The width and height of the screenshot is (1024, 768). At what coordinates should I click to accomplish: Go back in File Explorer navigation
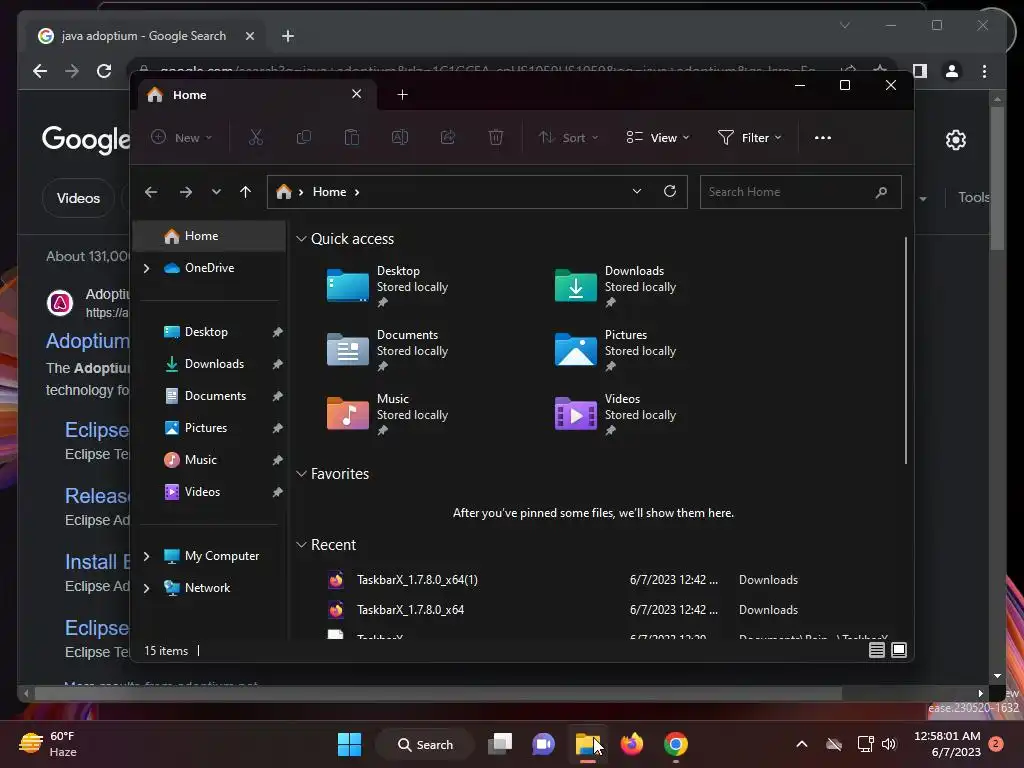(151, 192)
